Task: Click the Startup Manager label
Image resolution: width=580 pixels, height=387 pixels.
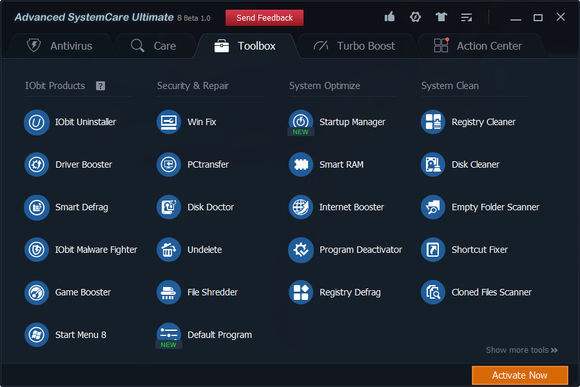Action: [x=352, y=122]
